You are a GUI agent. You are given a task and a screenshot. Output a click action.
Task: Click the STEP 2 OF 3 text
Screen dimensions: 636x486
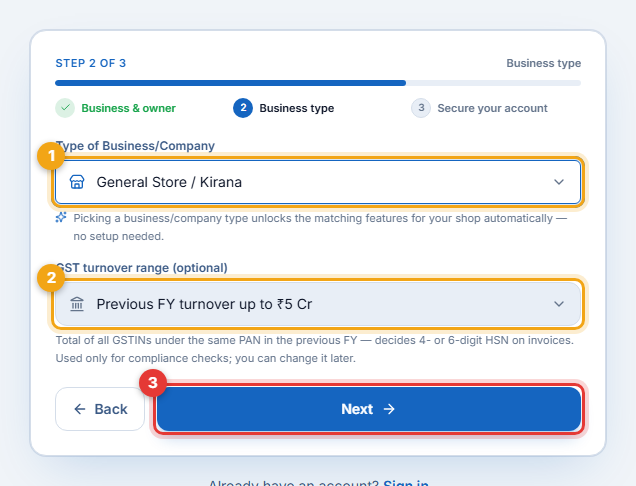(91, 63)
